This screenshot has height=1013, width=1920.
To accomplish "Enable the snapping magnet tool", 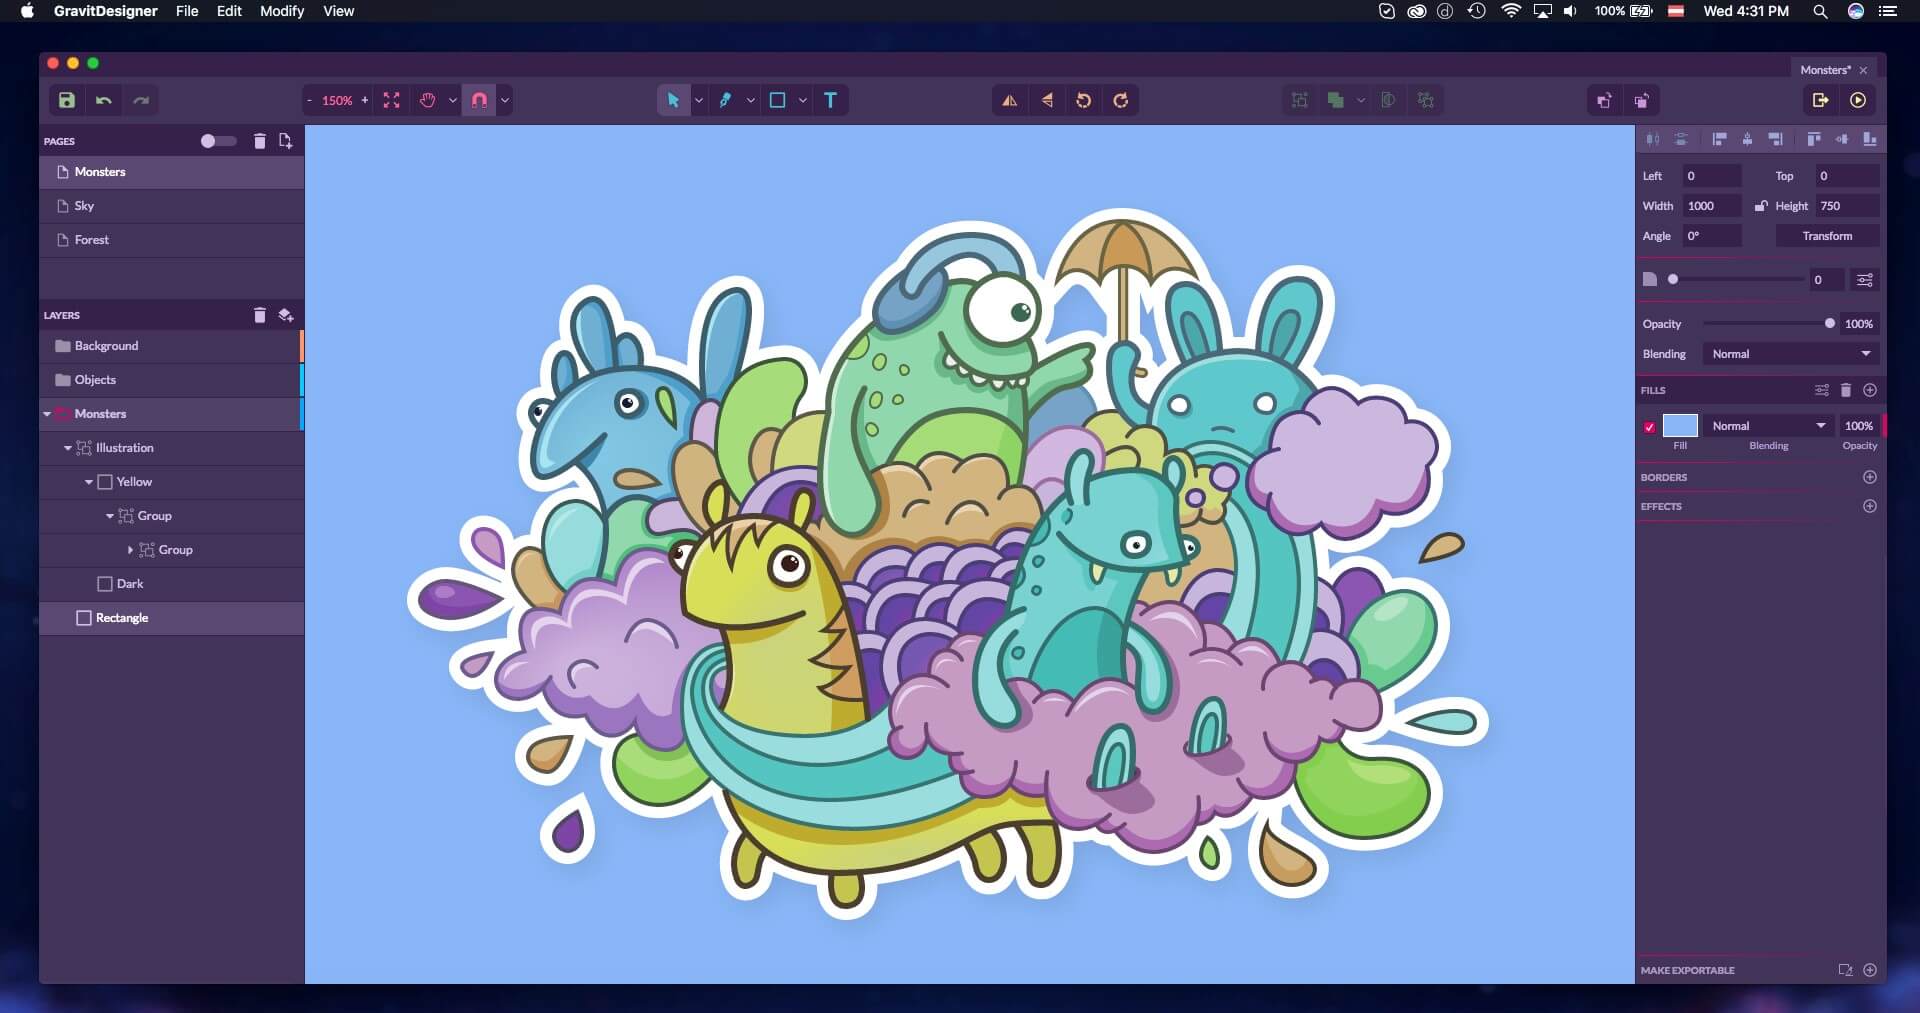I will [479, 100].
